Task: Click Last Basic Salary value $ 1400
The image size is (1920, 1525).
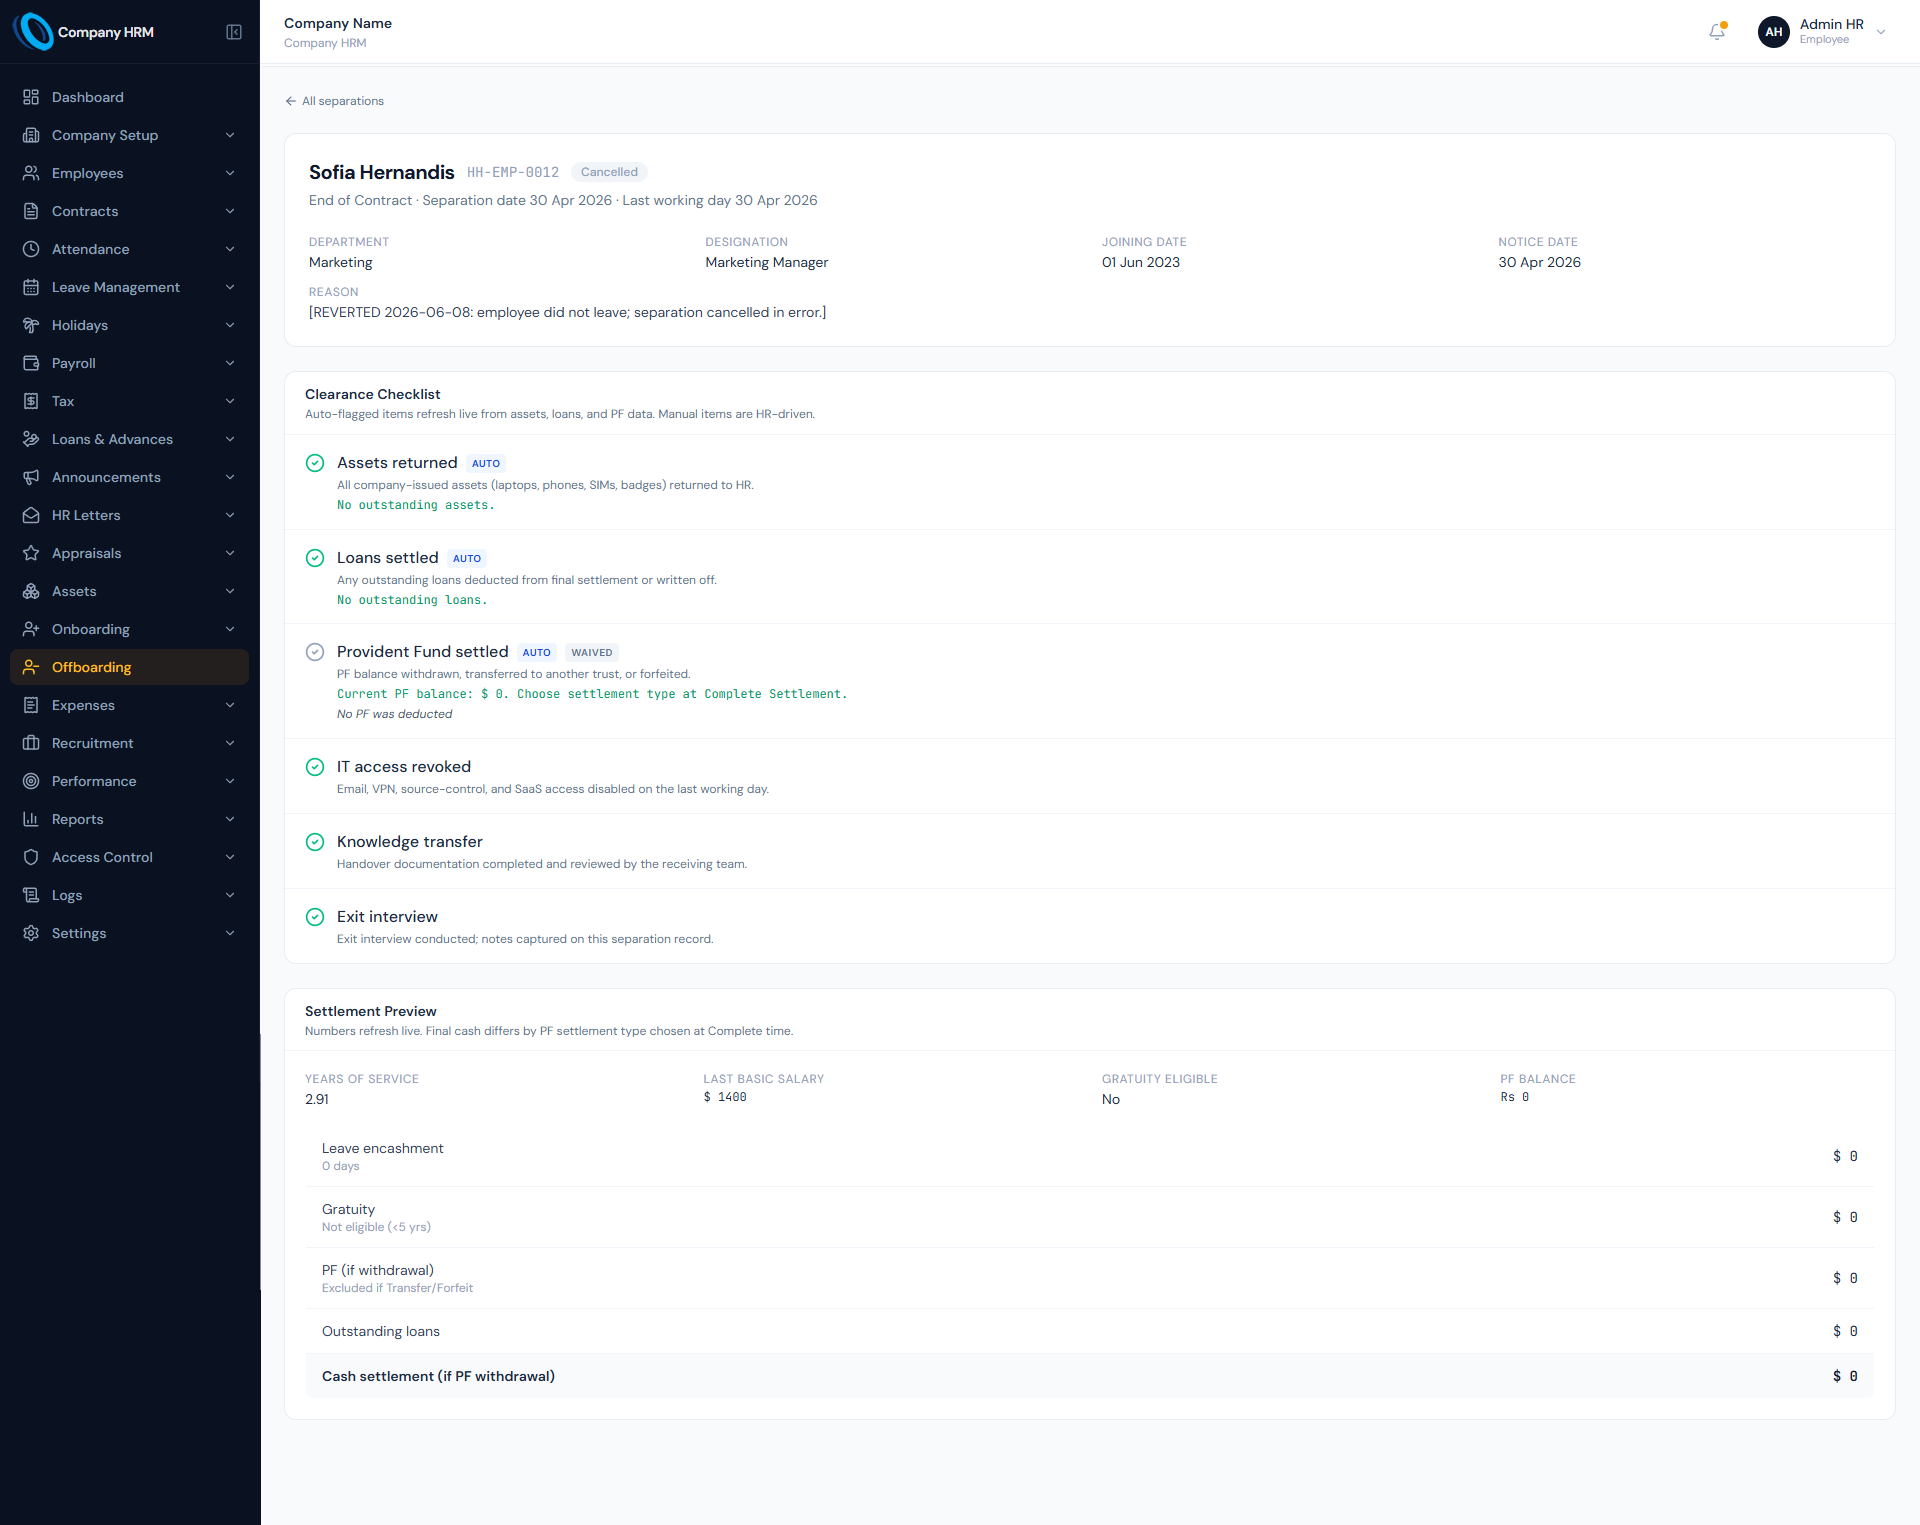Action: click(725, 1097)
